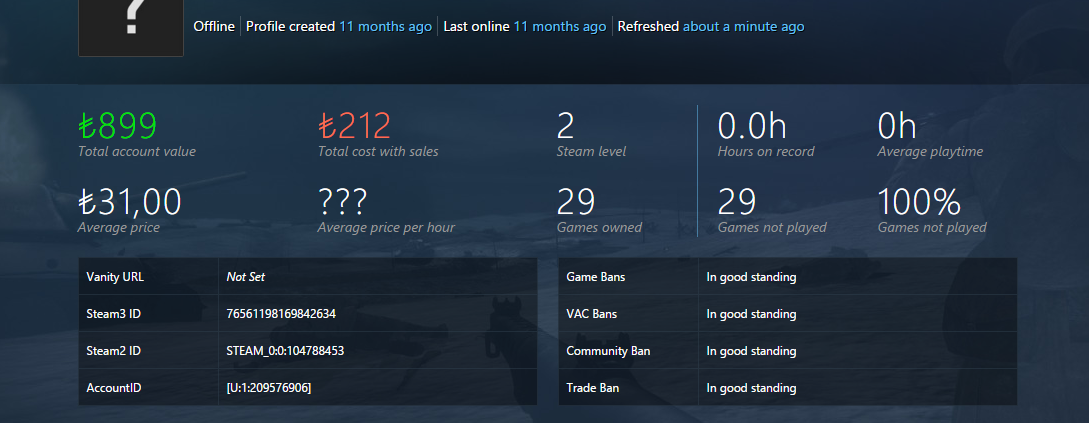Click the '11 months ago' profile created date
1089x423 pixels.
(385, 27)
